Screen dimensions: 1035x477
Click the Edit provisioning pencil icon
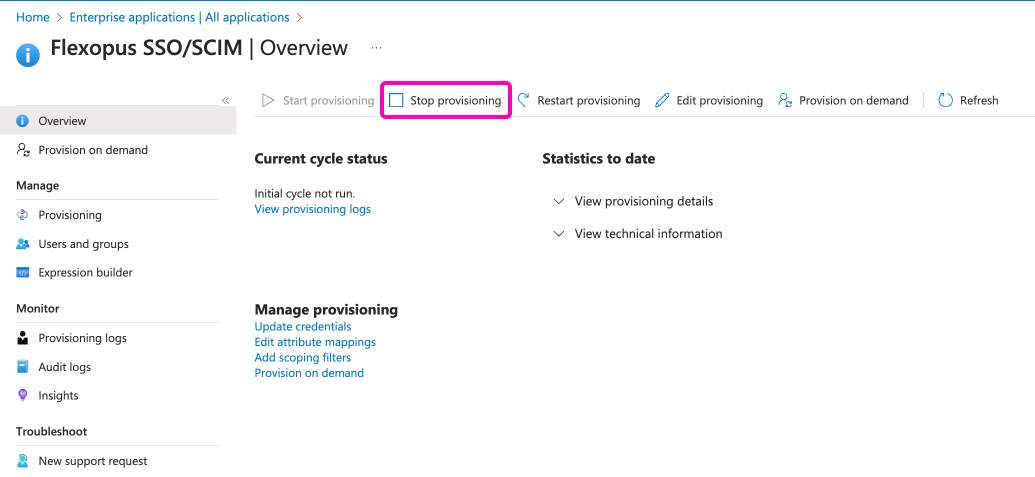pos(662,100)
